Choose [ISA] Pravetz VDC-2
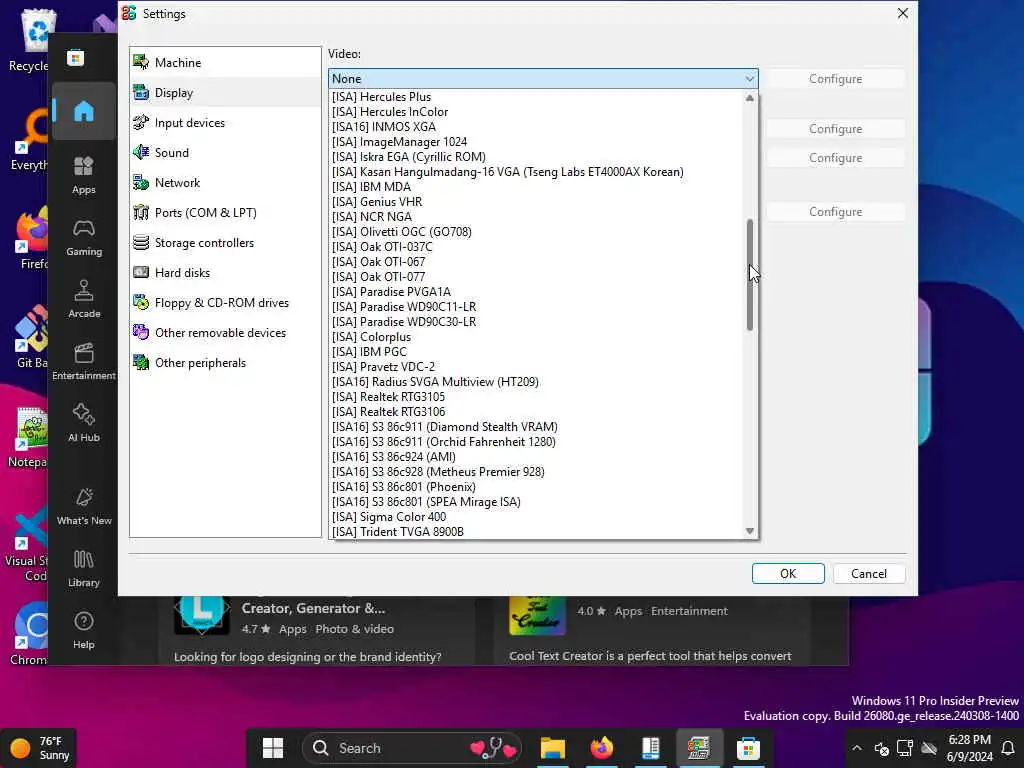This screenshot has height=768, width=1024. tap(536, 367)
